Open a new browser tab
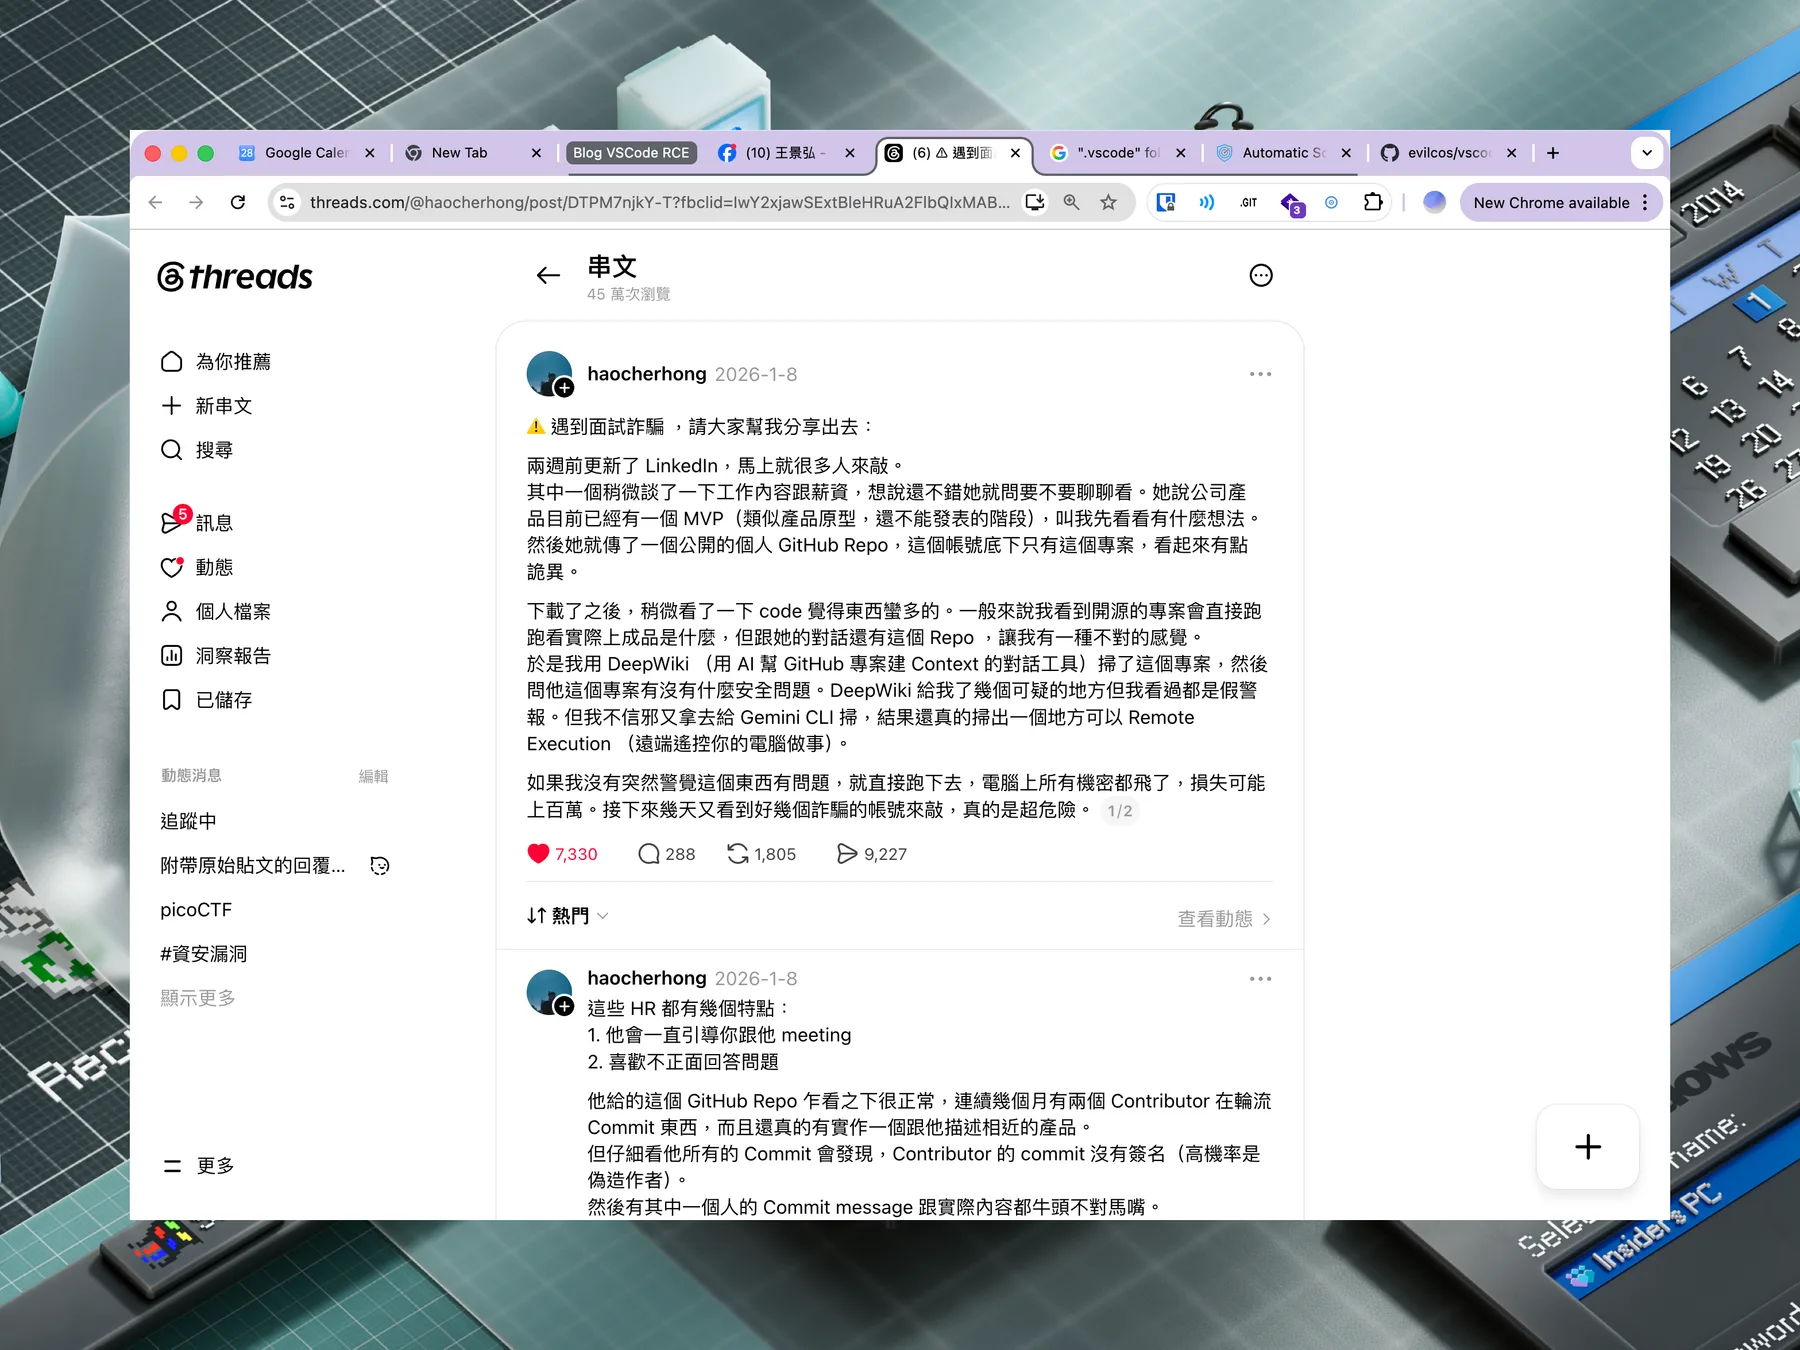The height and width of the screenshot is (1350, 1800). tap(1552, 153)
